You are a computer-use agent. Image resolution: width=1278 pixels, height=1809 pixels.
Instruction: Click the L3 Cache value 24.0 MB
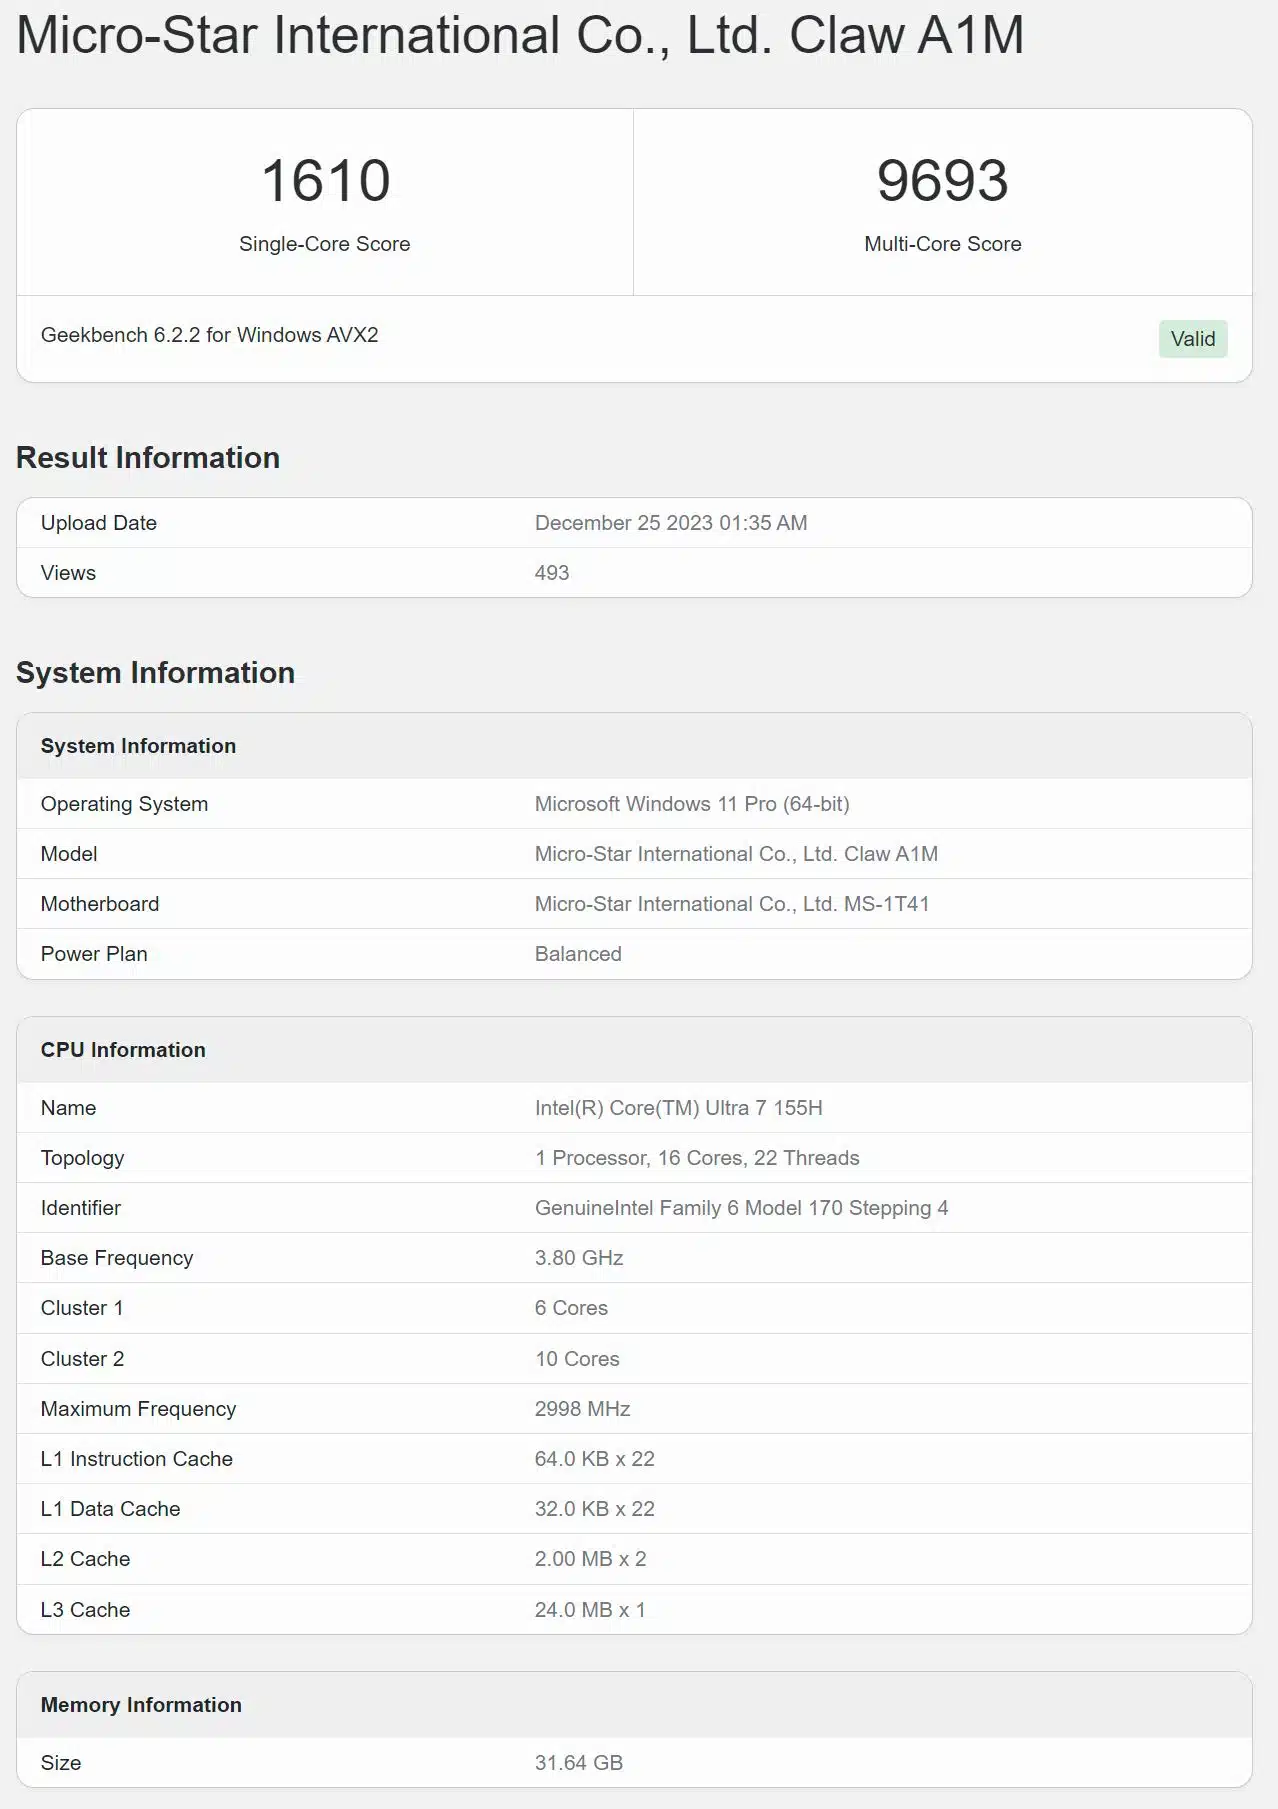(x=590, y=1610)
